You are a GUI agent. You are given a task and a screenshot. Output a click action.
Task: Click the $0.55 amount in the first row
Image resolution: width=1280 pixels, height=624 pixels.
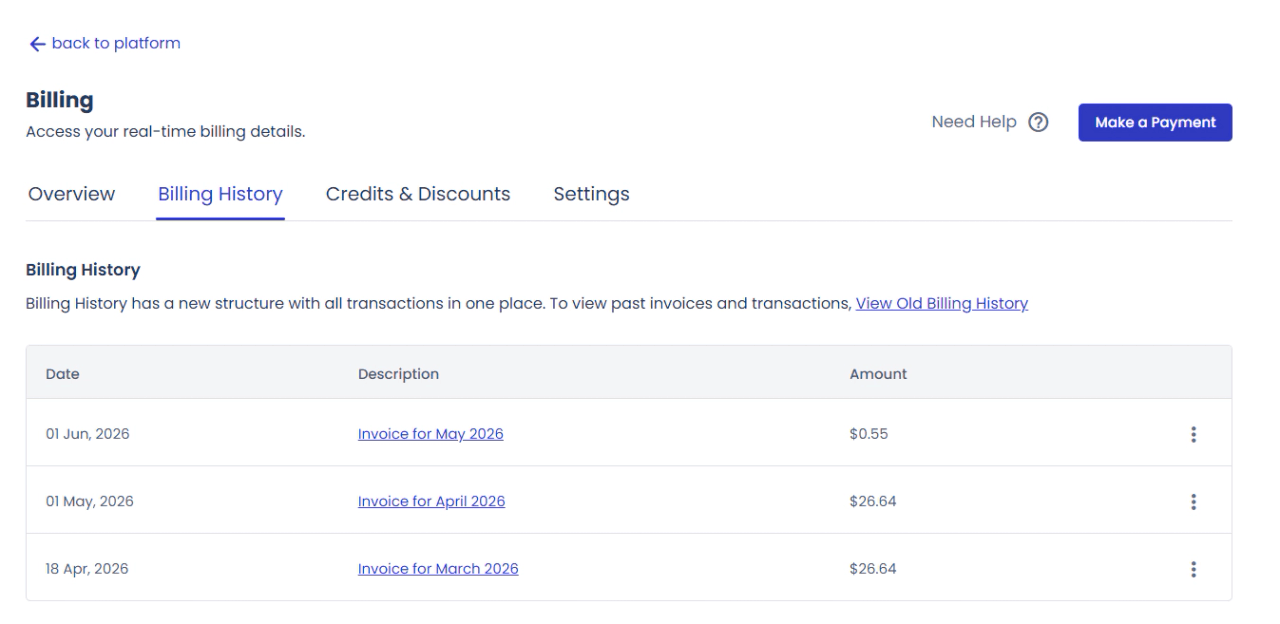click(x=868, y=434)
